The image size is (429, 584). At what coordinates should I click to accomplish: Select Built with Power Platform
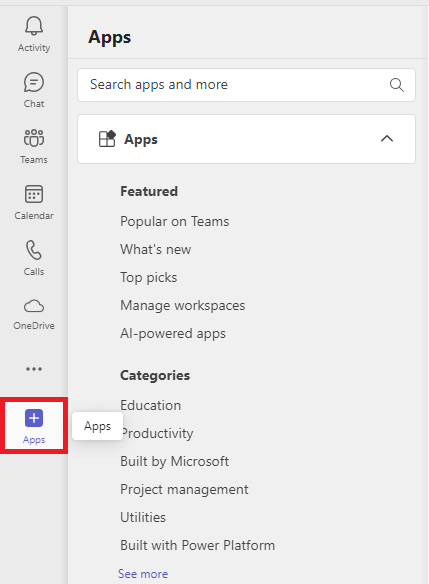[197, 545]
